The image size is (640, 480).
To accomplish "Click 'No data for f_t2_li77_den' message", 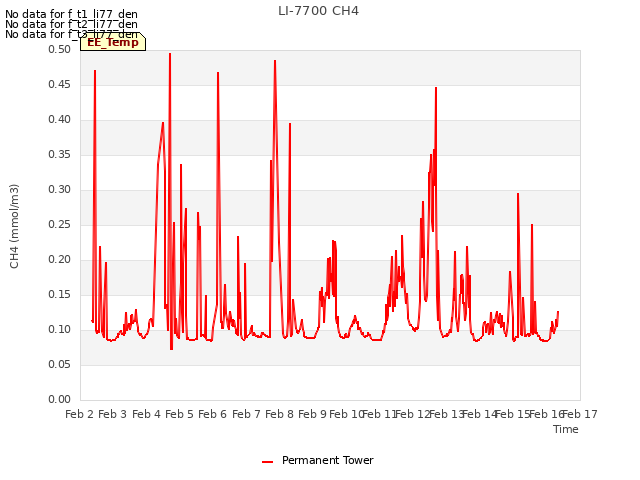I will click(x=71, y=24).
